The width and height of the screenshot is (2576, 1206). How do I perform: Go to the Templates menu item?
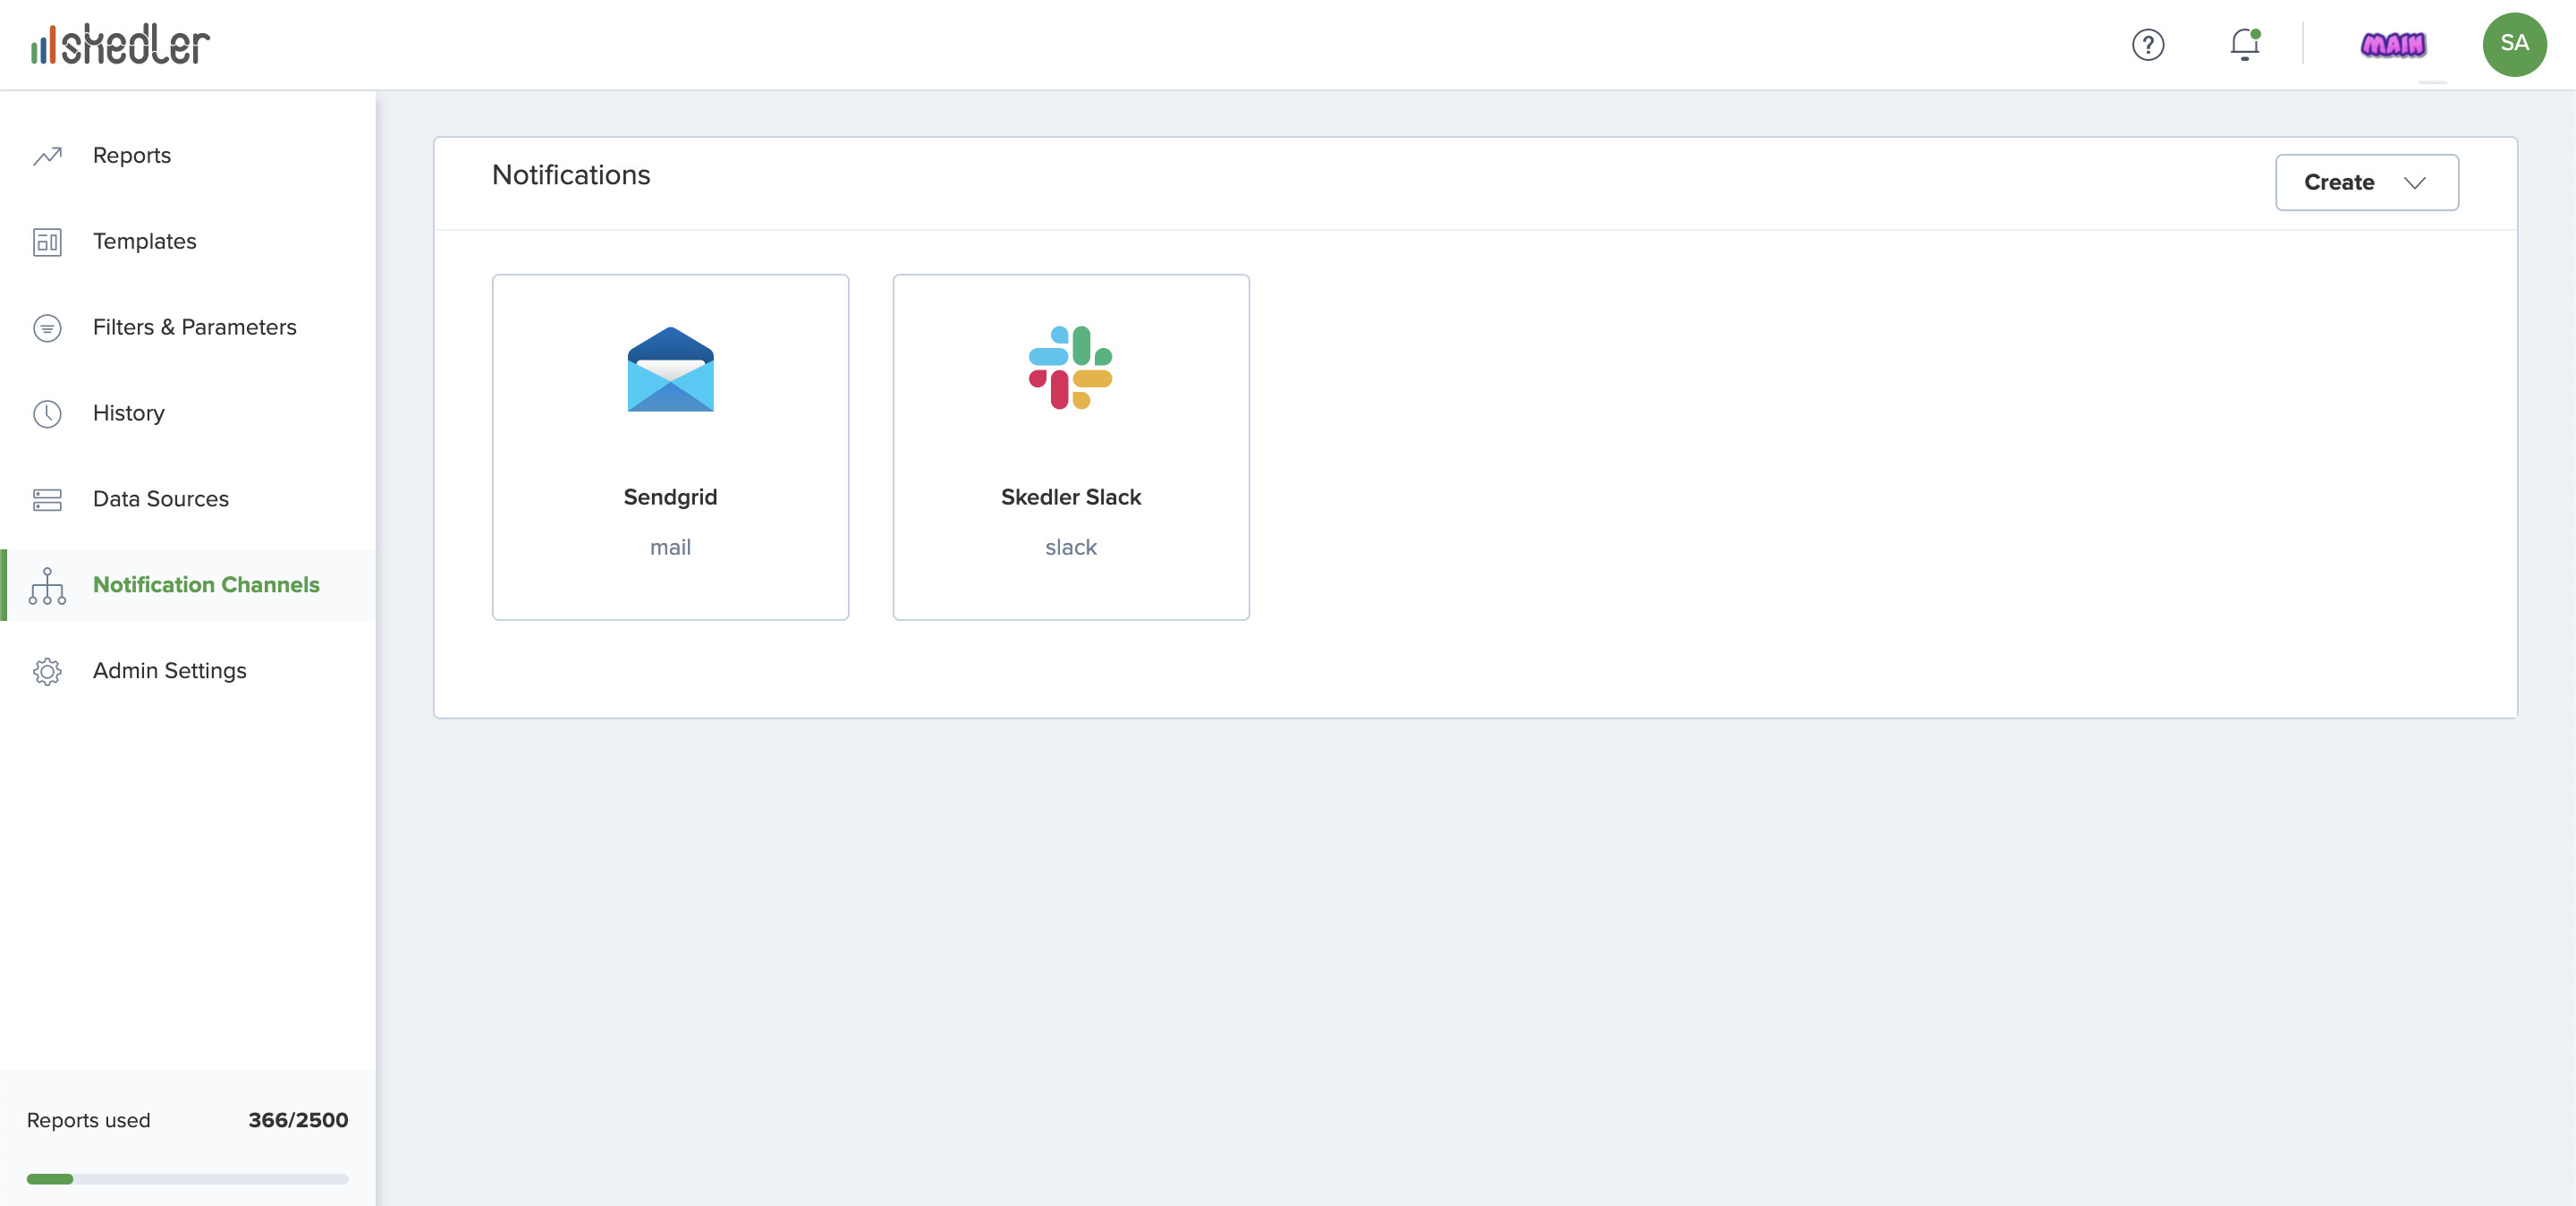145,242
